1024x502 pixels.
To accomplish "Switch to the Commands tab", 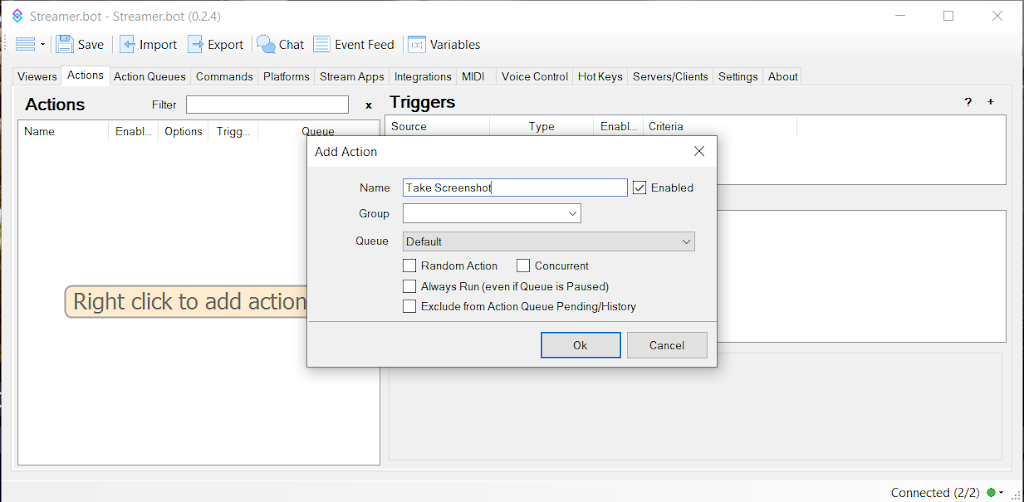I will tap(224, 77).
